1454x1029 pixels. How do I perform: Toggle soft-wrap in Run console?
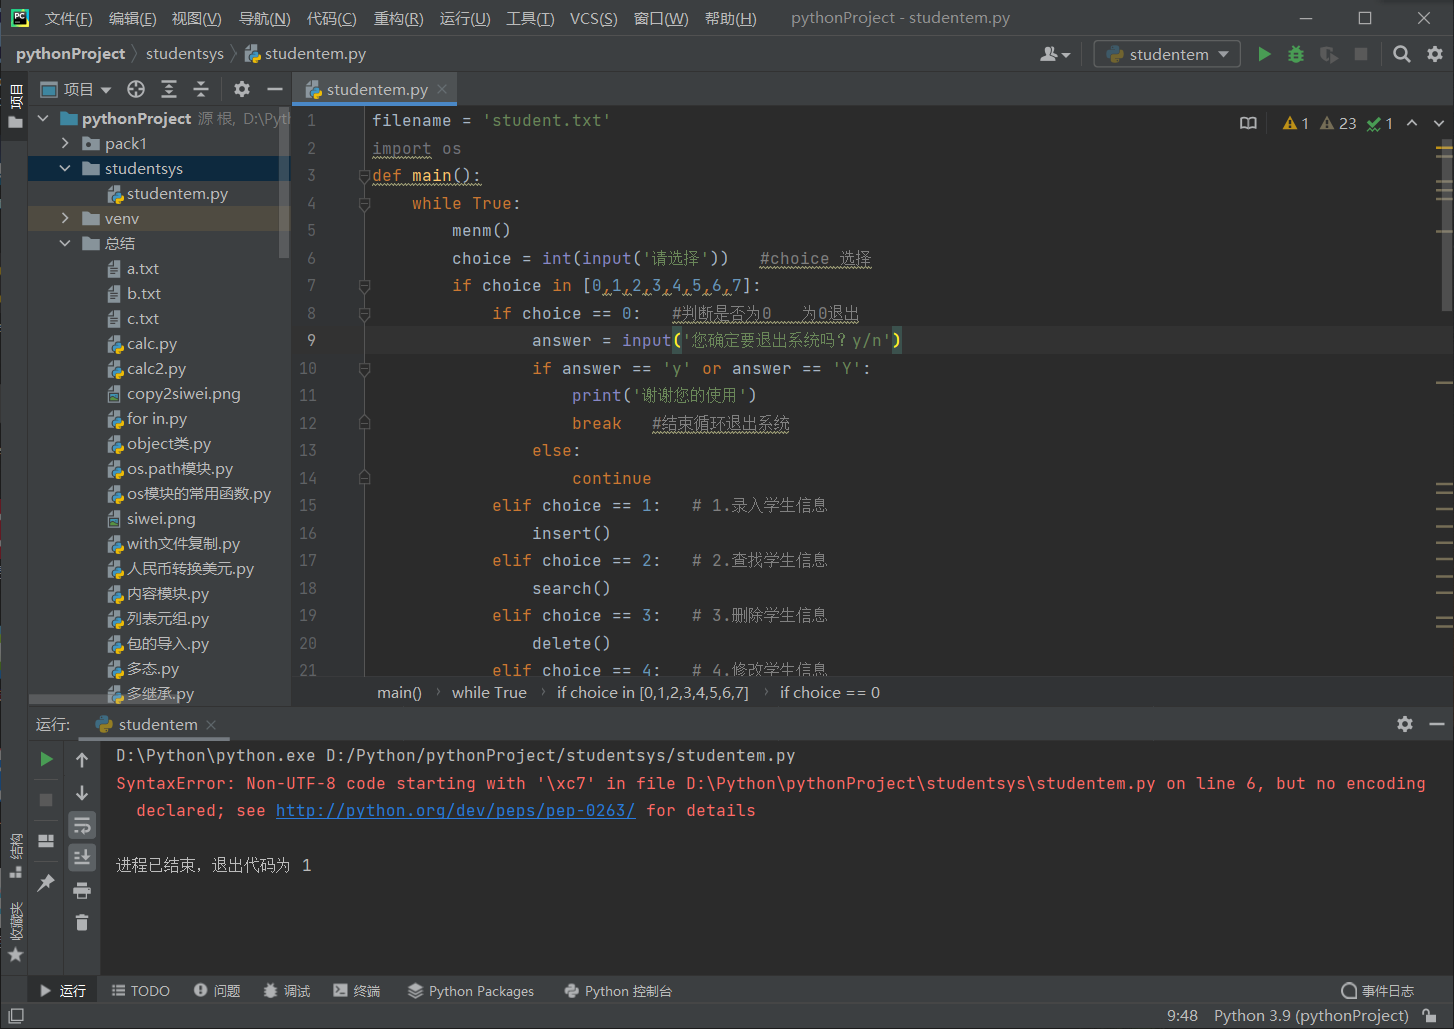point(82,825)
